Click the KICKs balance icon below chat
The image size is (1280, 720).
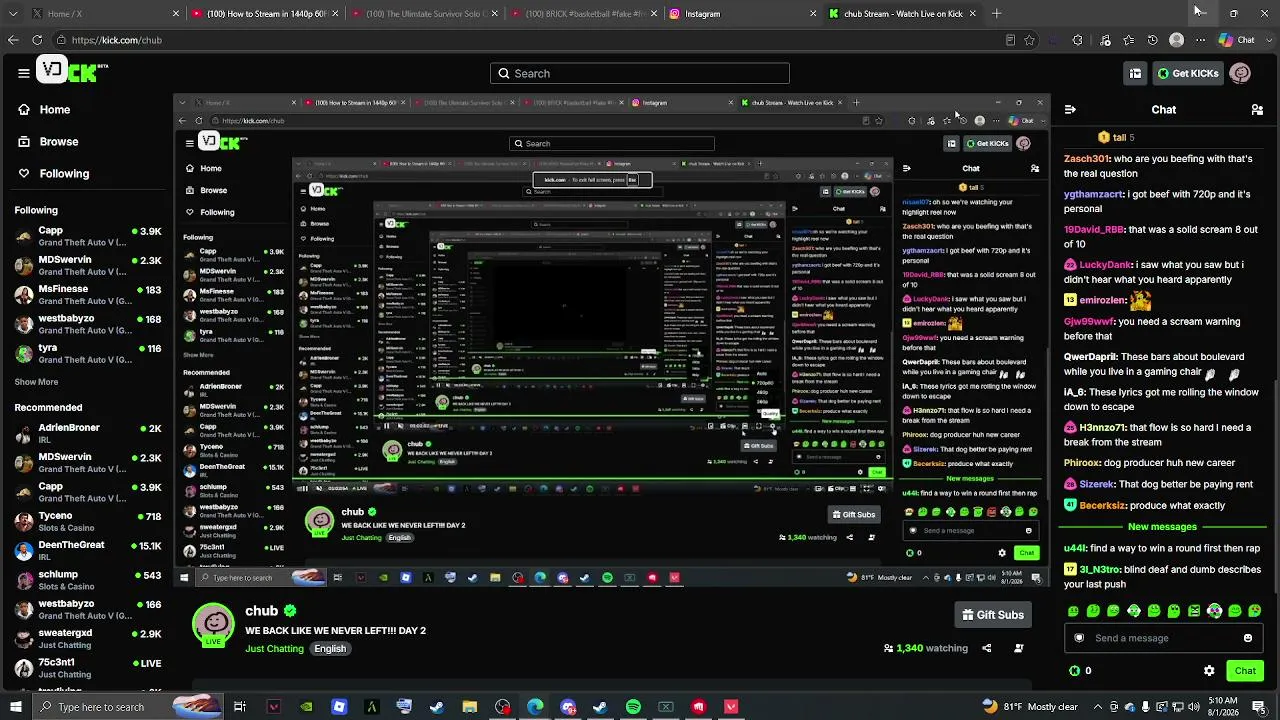click(1075, 671)
